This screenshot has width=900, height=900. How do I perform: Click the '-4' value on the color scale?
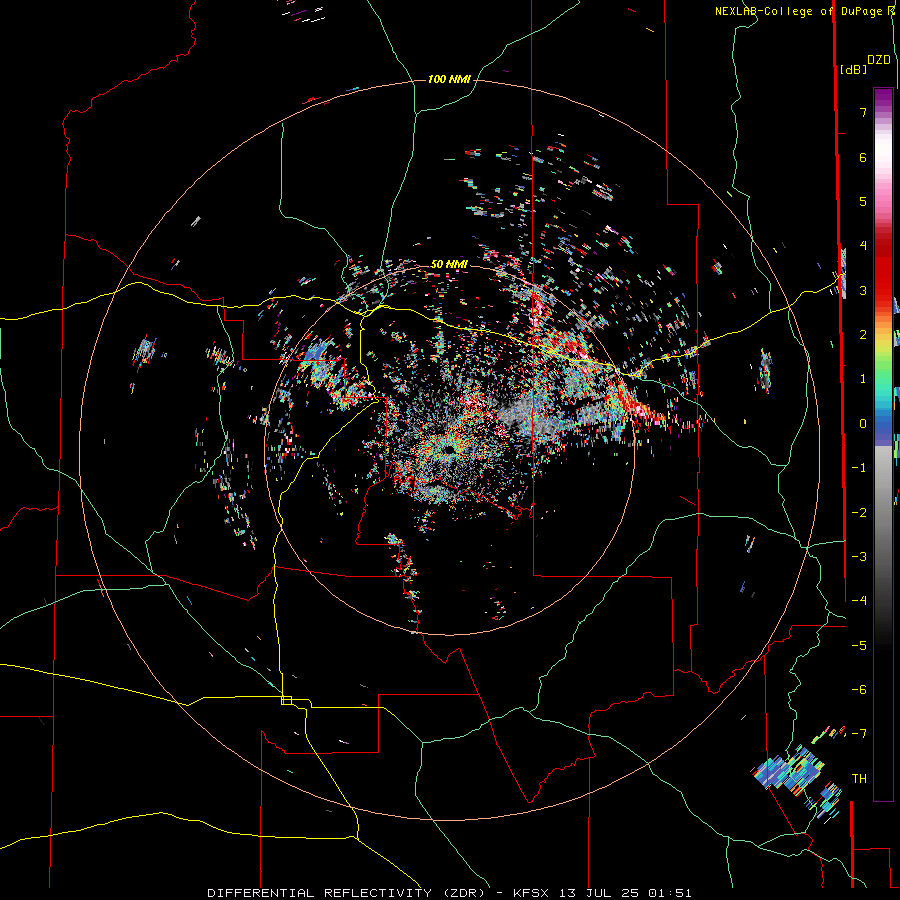click(859, 601)
